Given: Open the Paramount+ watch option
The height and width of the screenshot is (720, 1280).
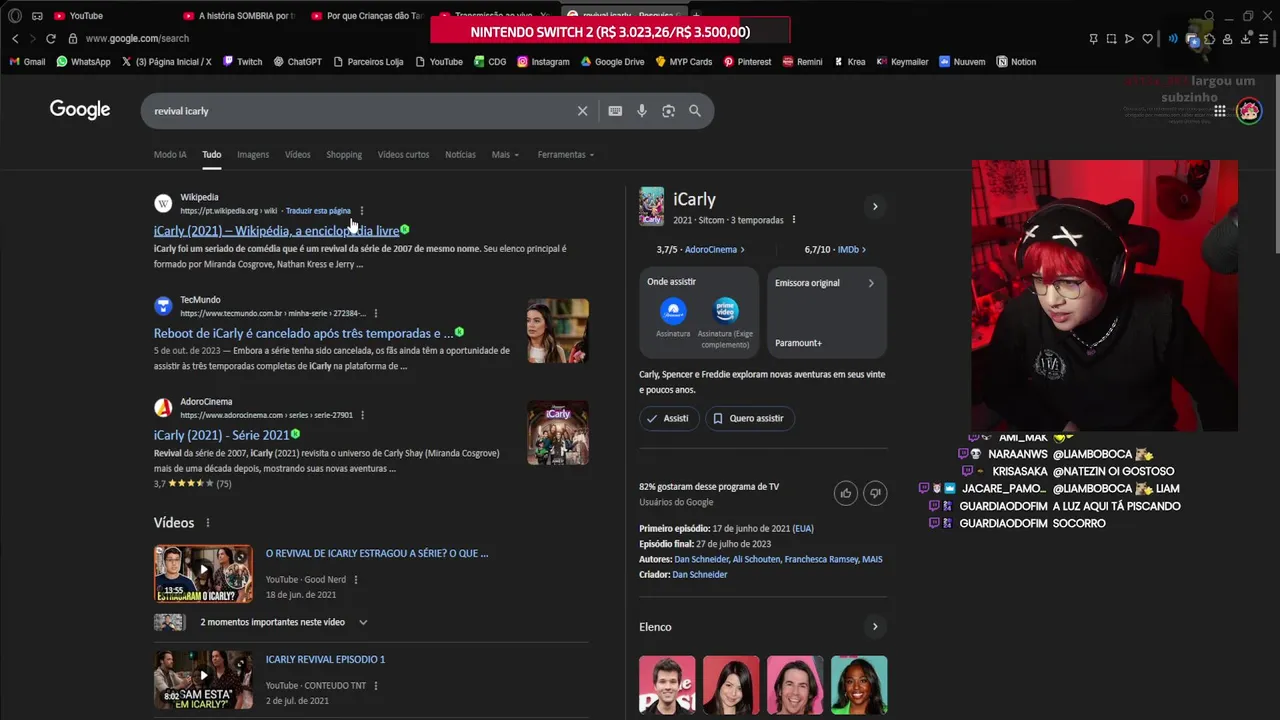Looking at the screenshot, I should [673, 318].
